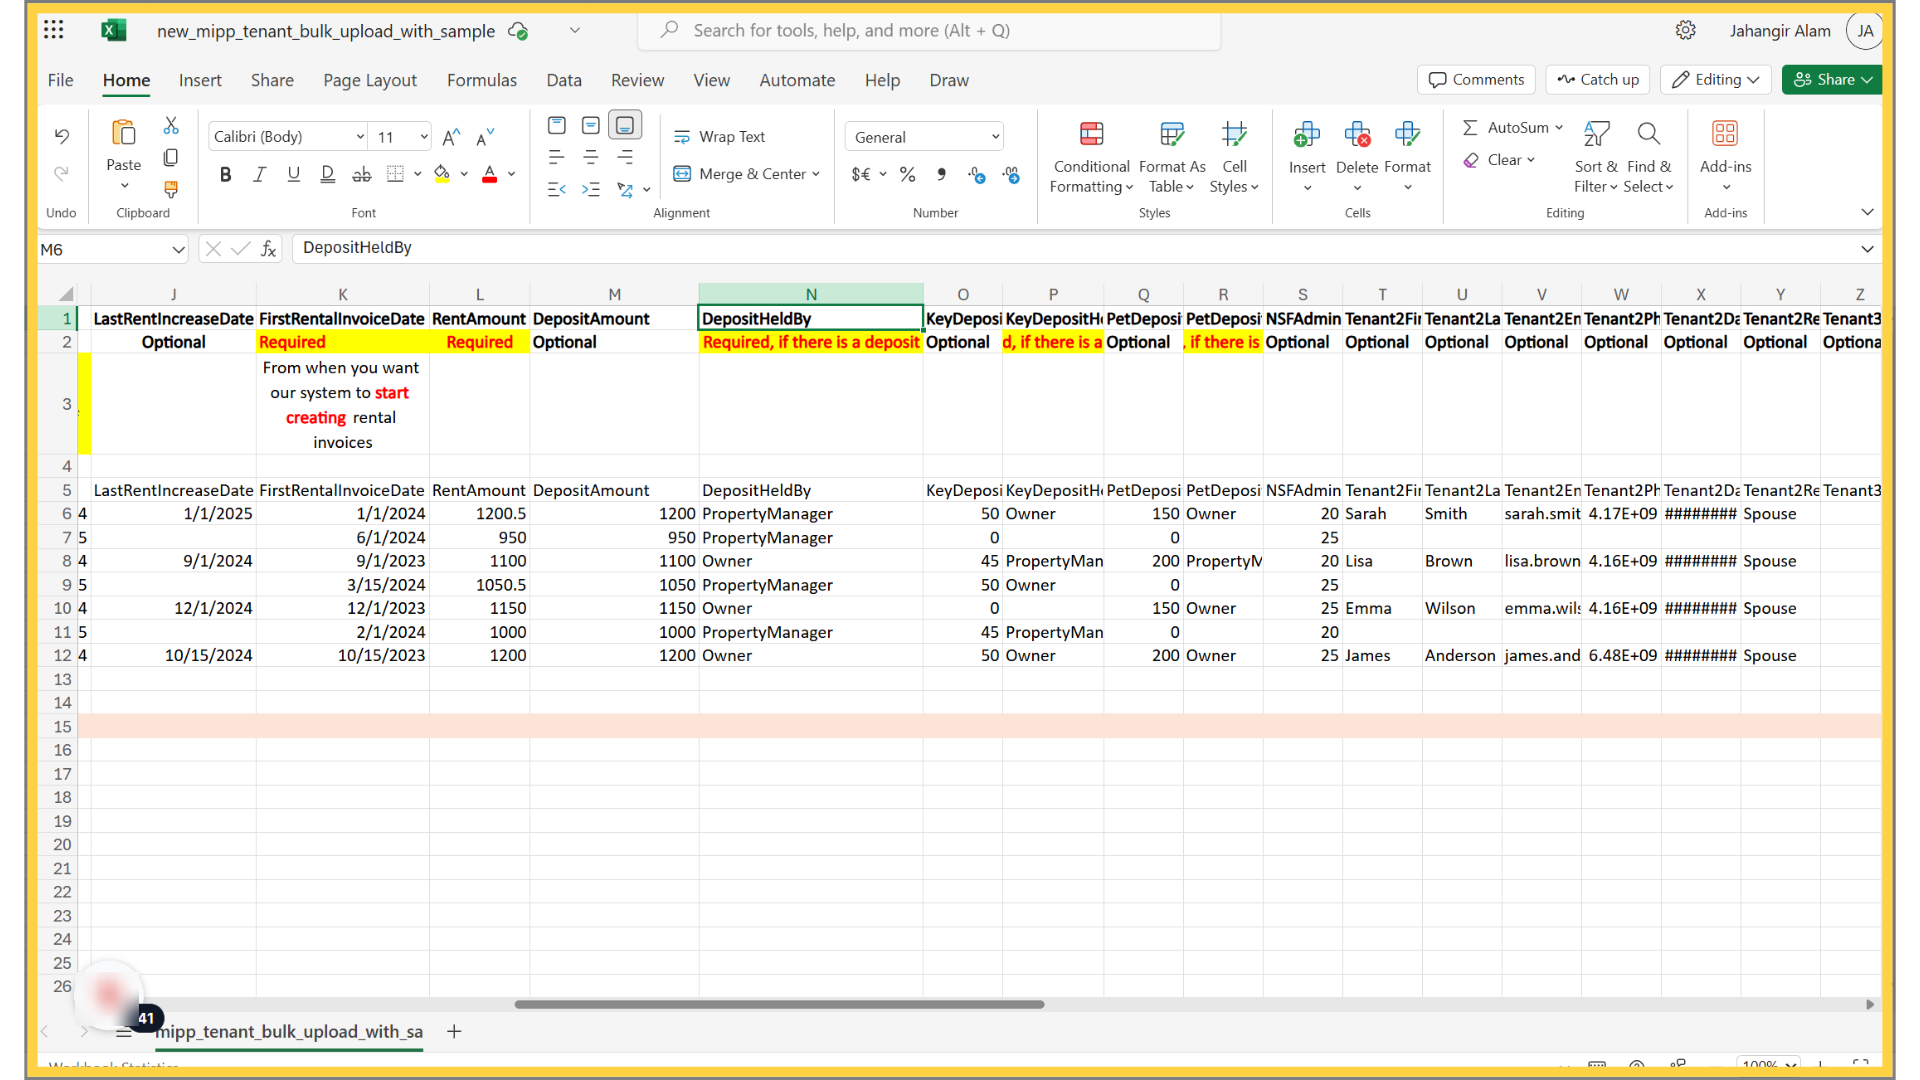
Task: Click the green Share button
Action: coord(1832,80)
